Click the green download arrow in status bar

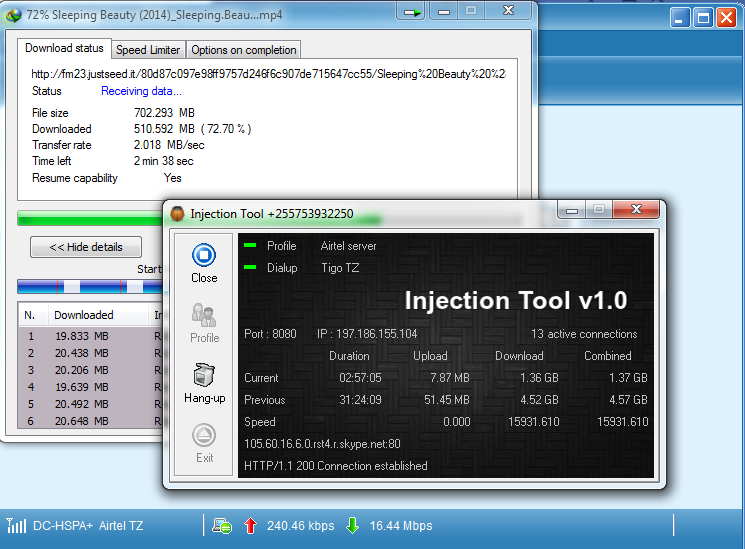tap(352, 525)
